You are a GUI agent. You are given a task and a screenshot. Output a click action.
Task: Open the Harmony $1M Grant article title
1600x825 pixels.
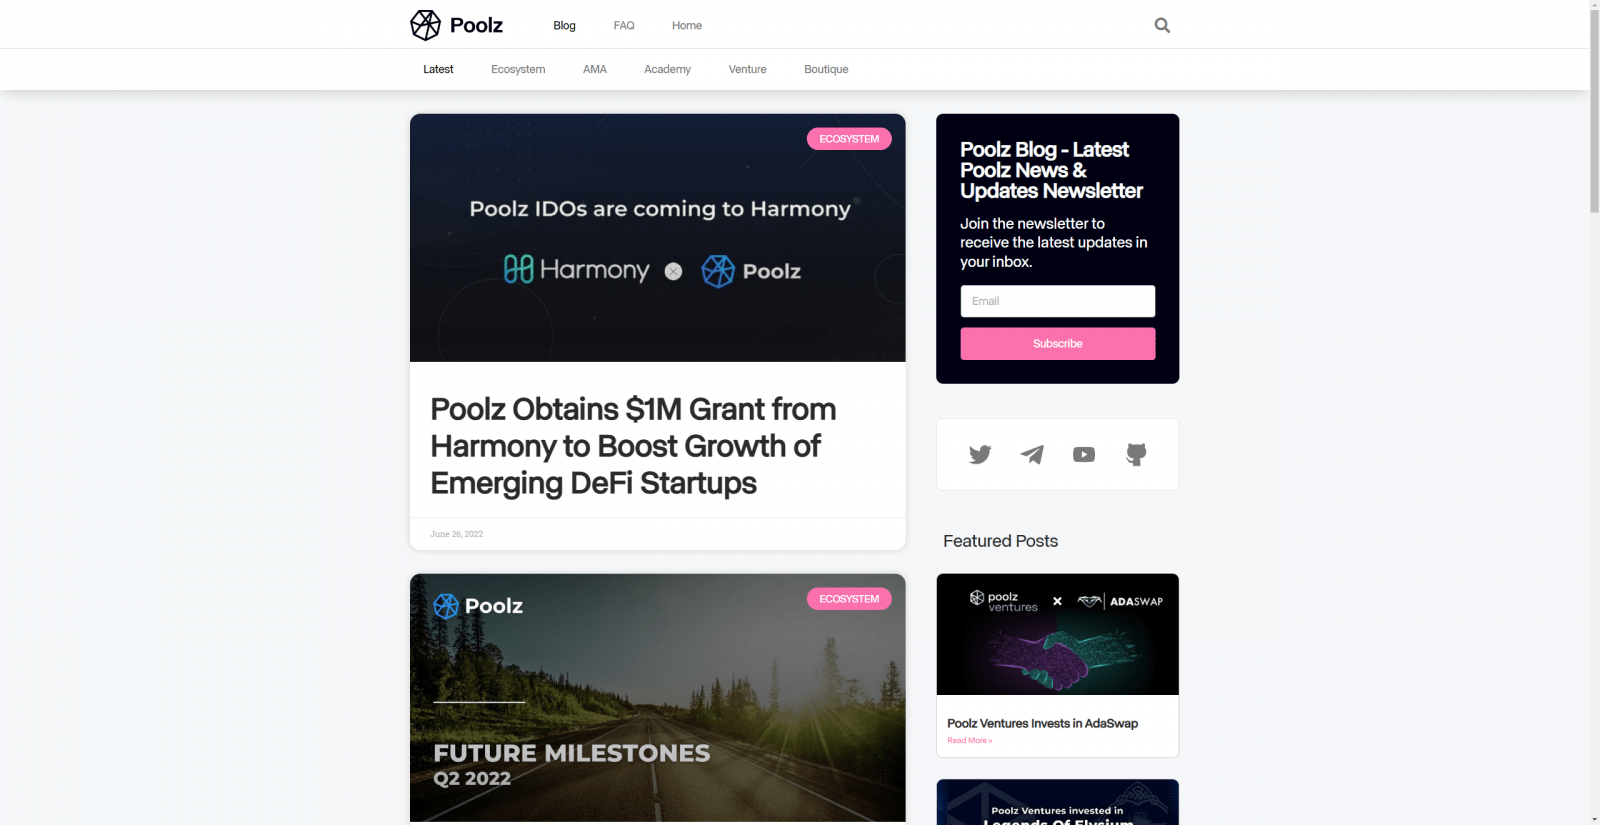click(x=633, y=446)
